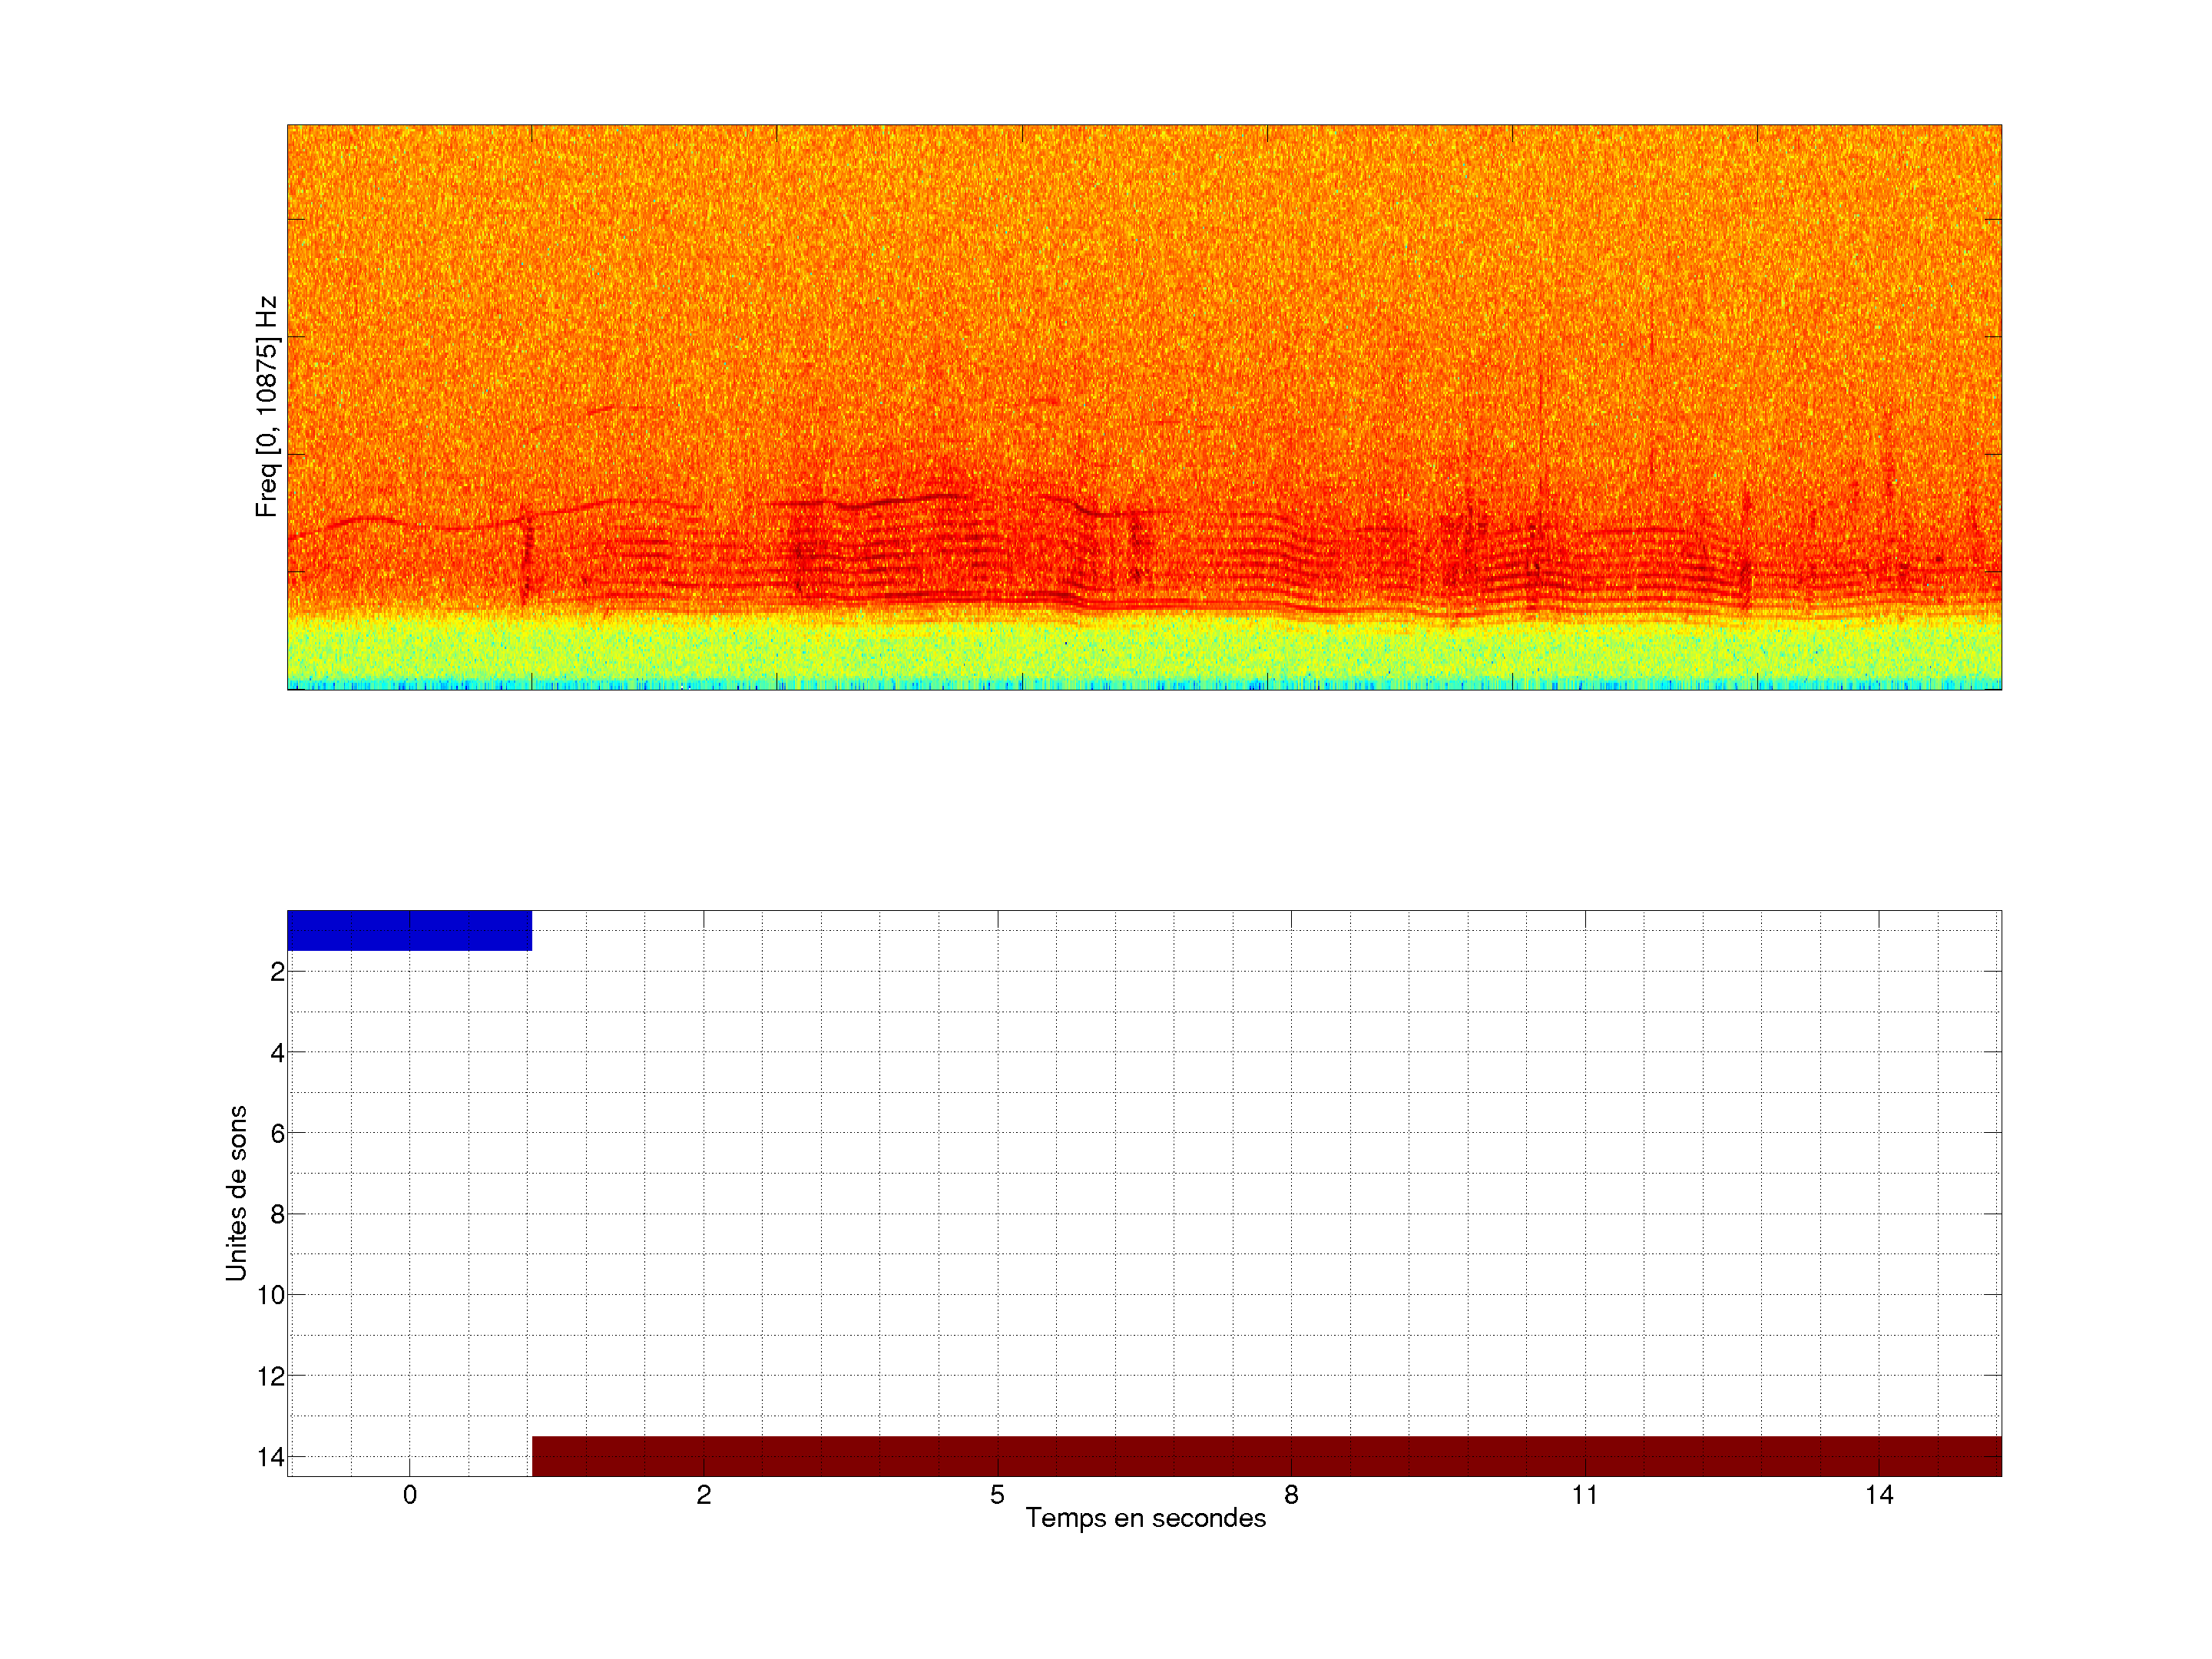Click time tick label 2 on x-axis
Image resolution: width=2212 pixels, height=1659 pixels.
[704, 1495]
